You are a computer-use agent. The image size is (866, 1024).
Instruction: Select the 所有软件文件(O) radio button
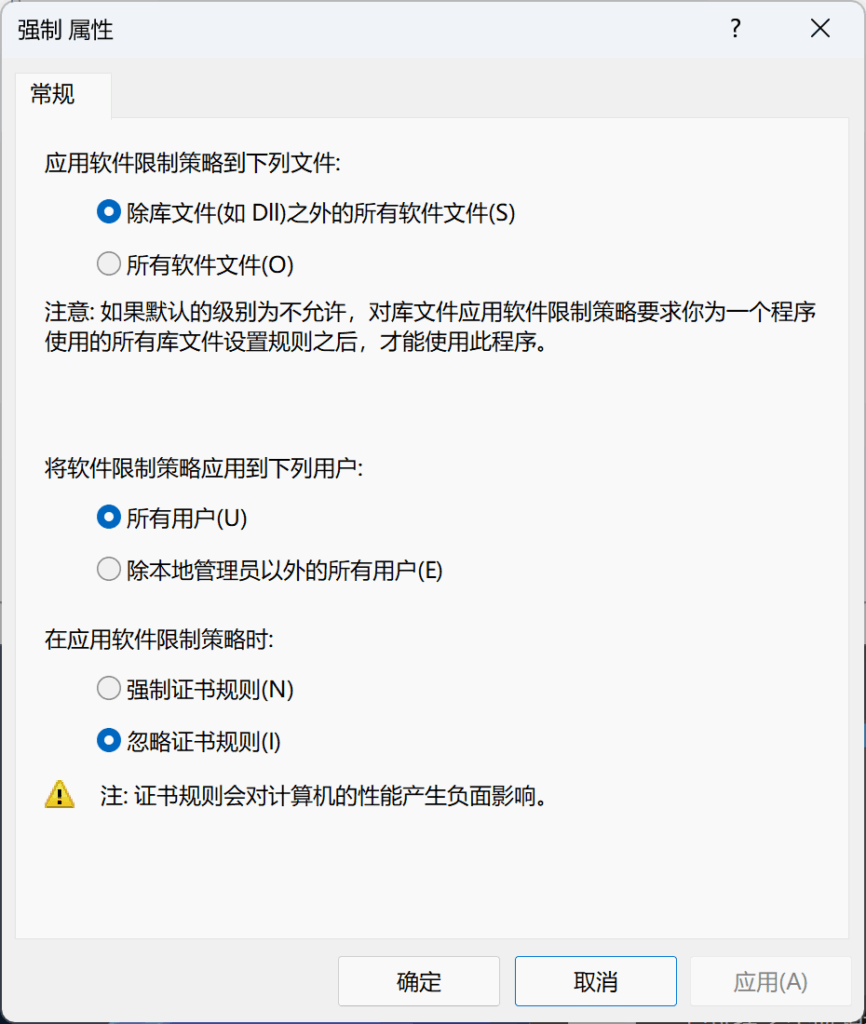coord(108,264)
